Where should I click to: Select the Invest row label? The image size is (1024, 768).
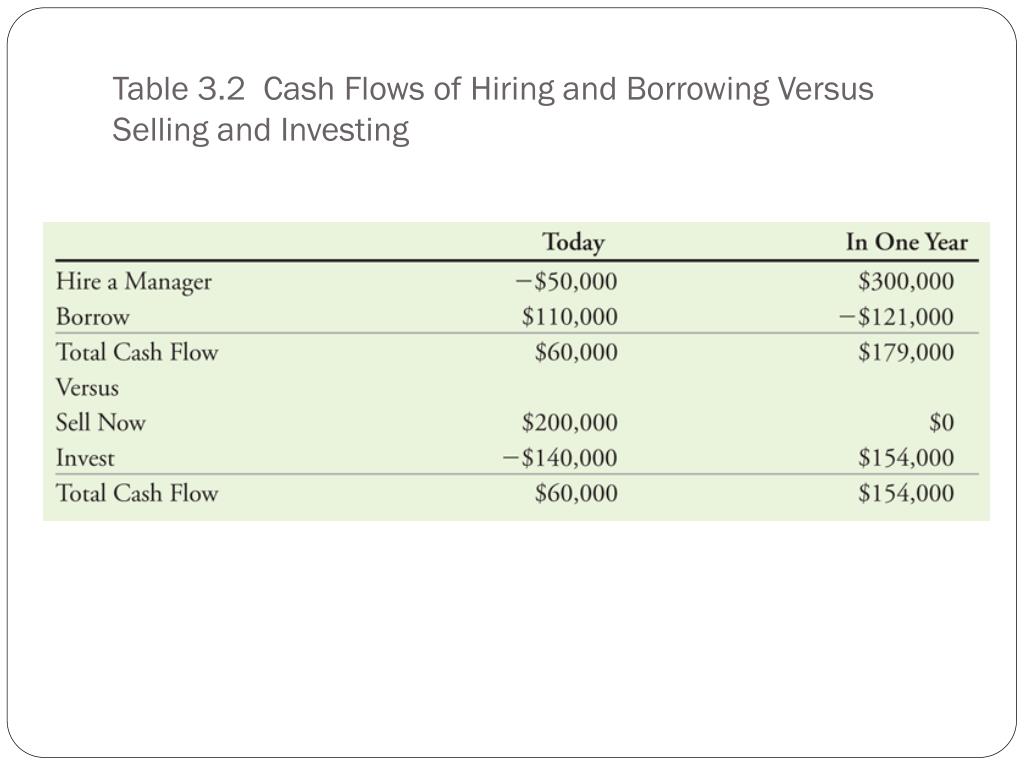tap(85, 458)
